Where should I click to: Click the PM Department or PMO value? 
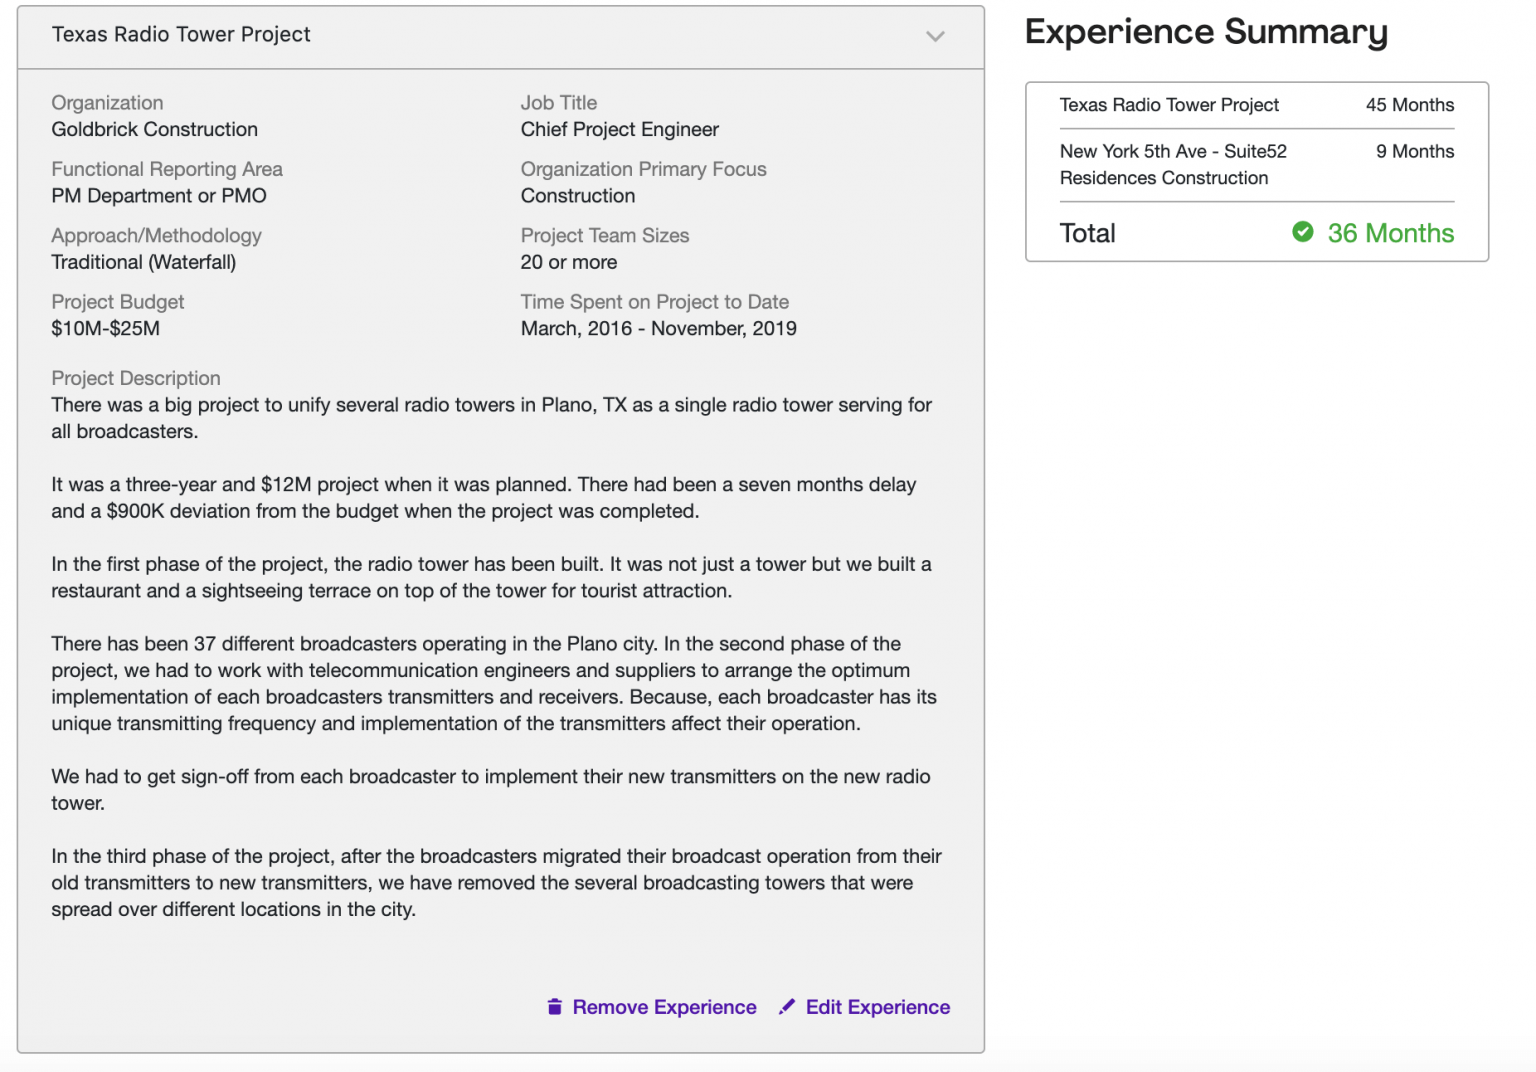point(158,196)
